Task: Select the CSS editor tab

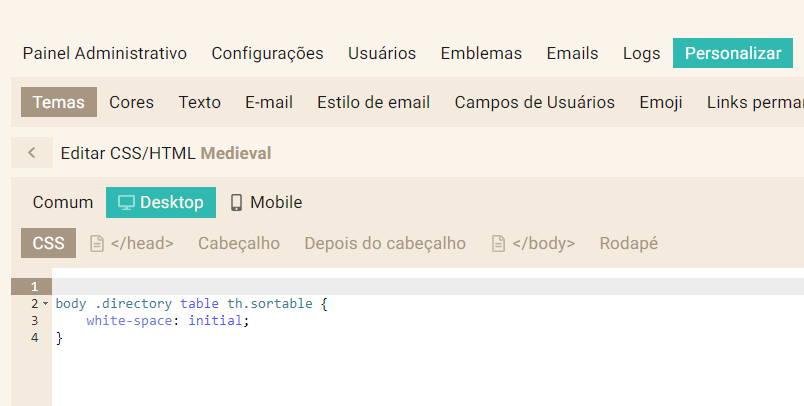Action: click(x=48, y=243)
